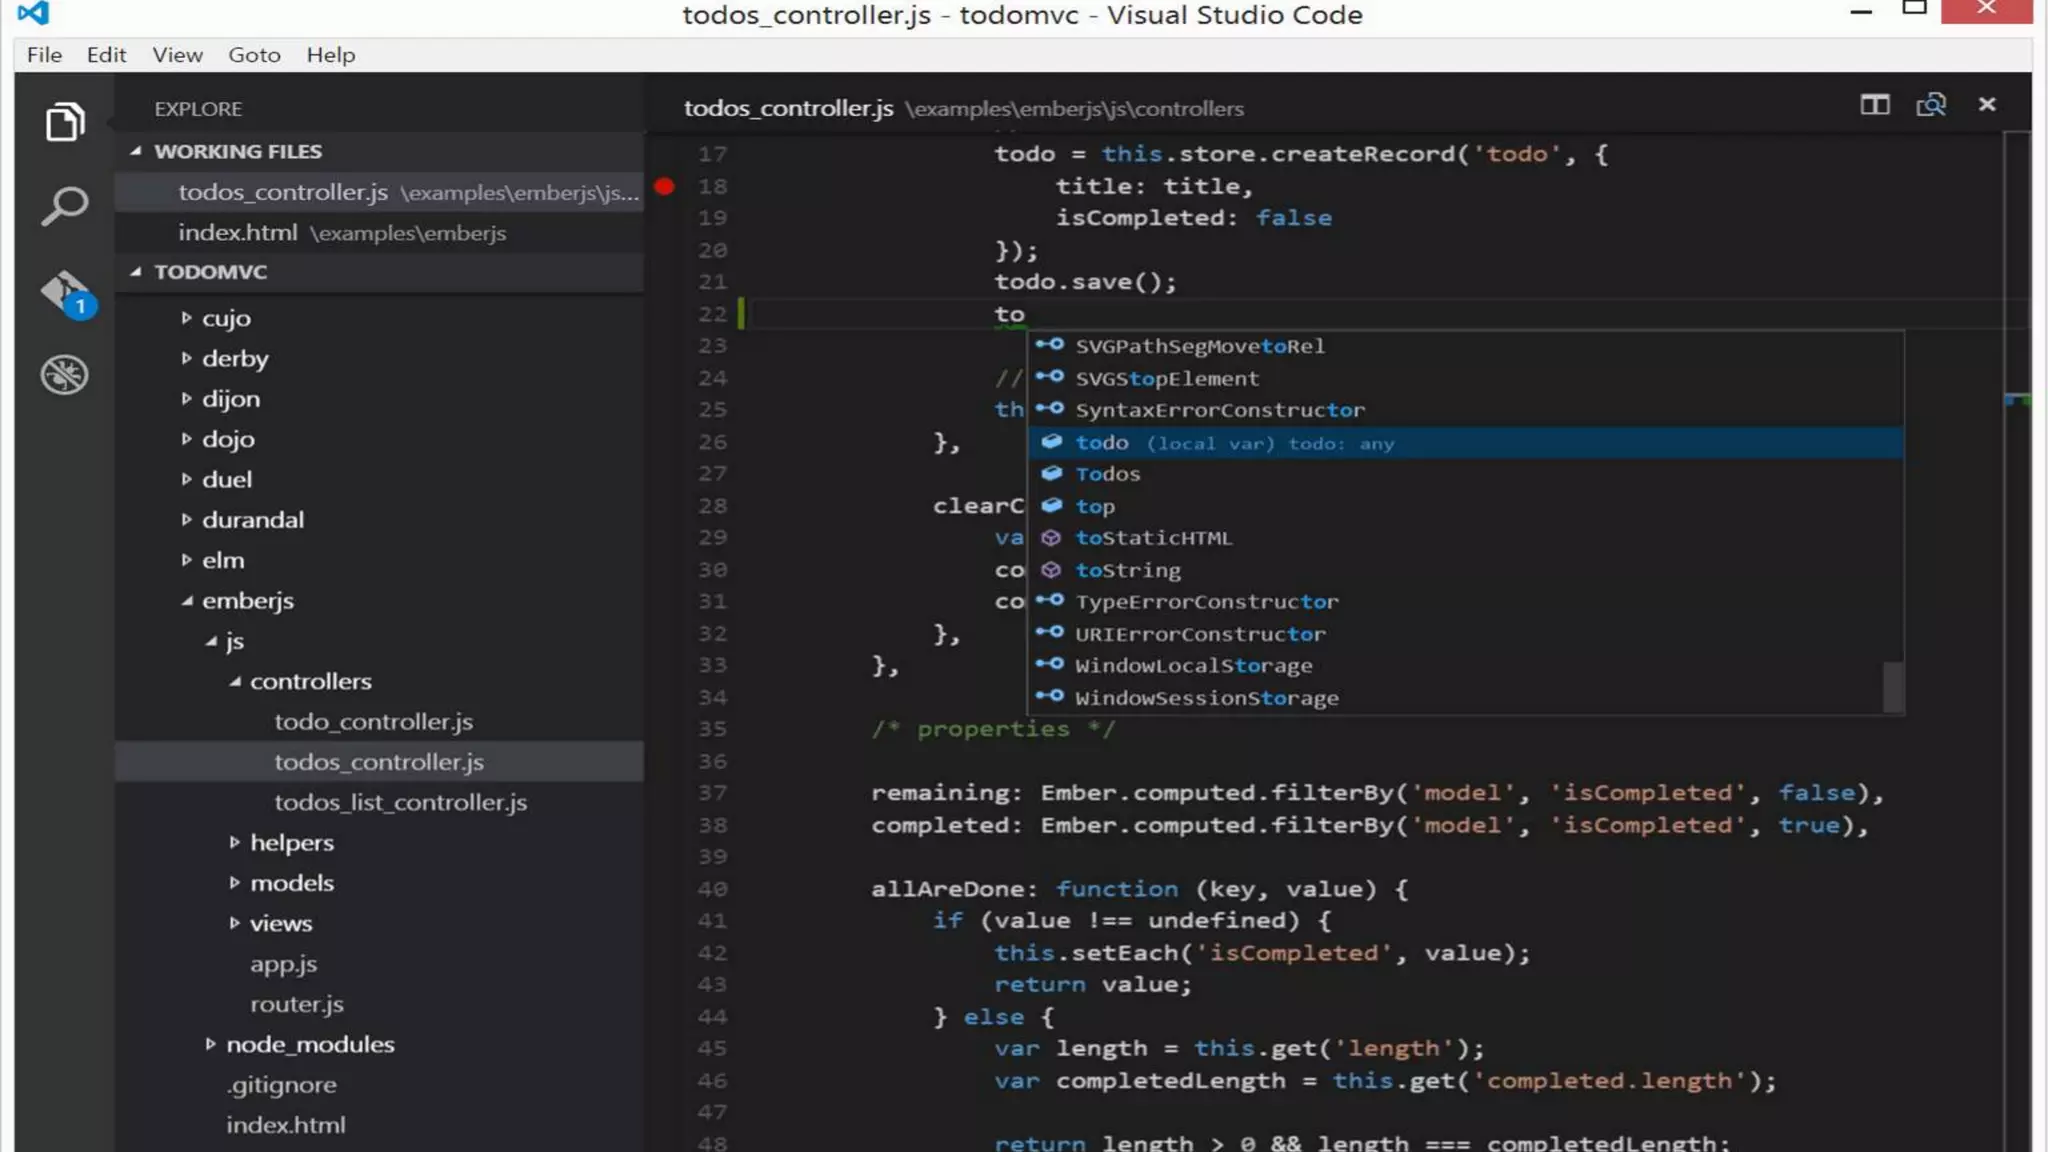Image resolution: width=2048 pixels, height=1152 pixels.
Task: Open the View menu
Action: [x=177, y=55]
